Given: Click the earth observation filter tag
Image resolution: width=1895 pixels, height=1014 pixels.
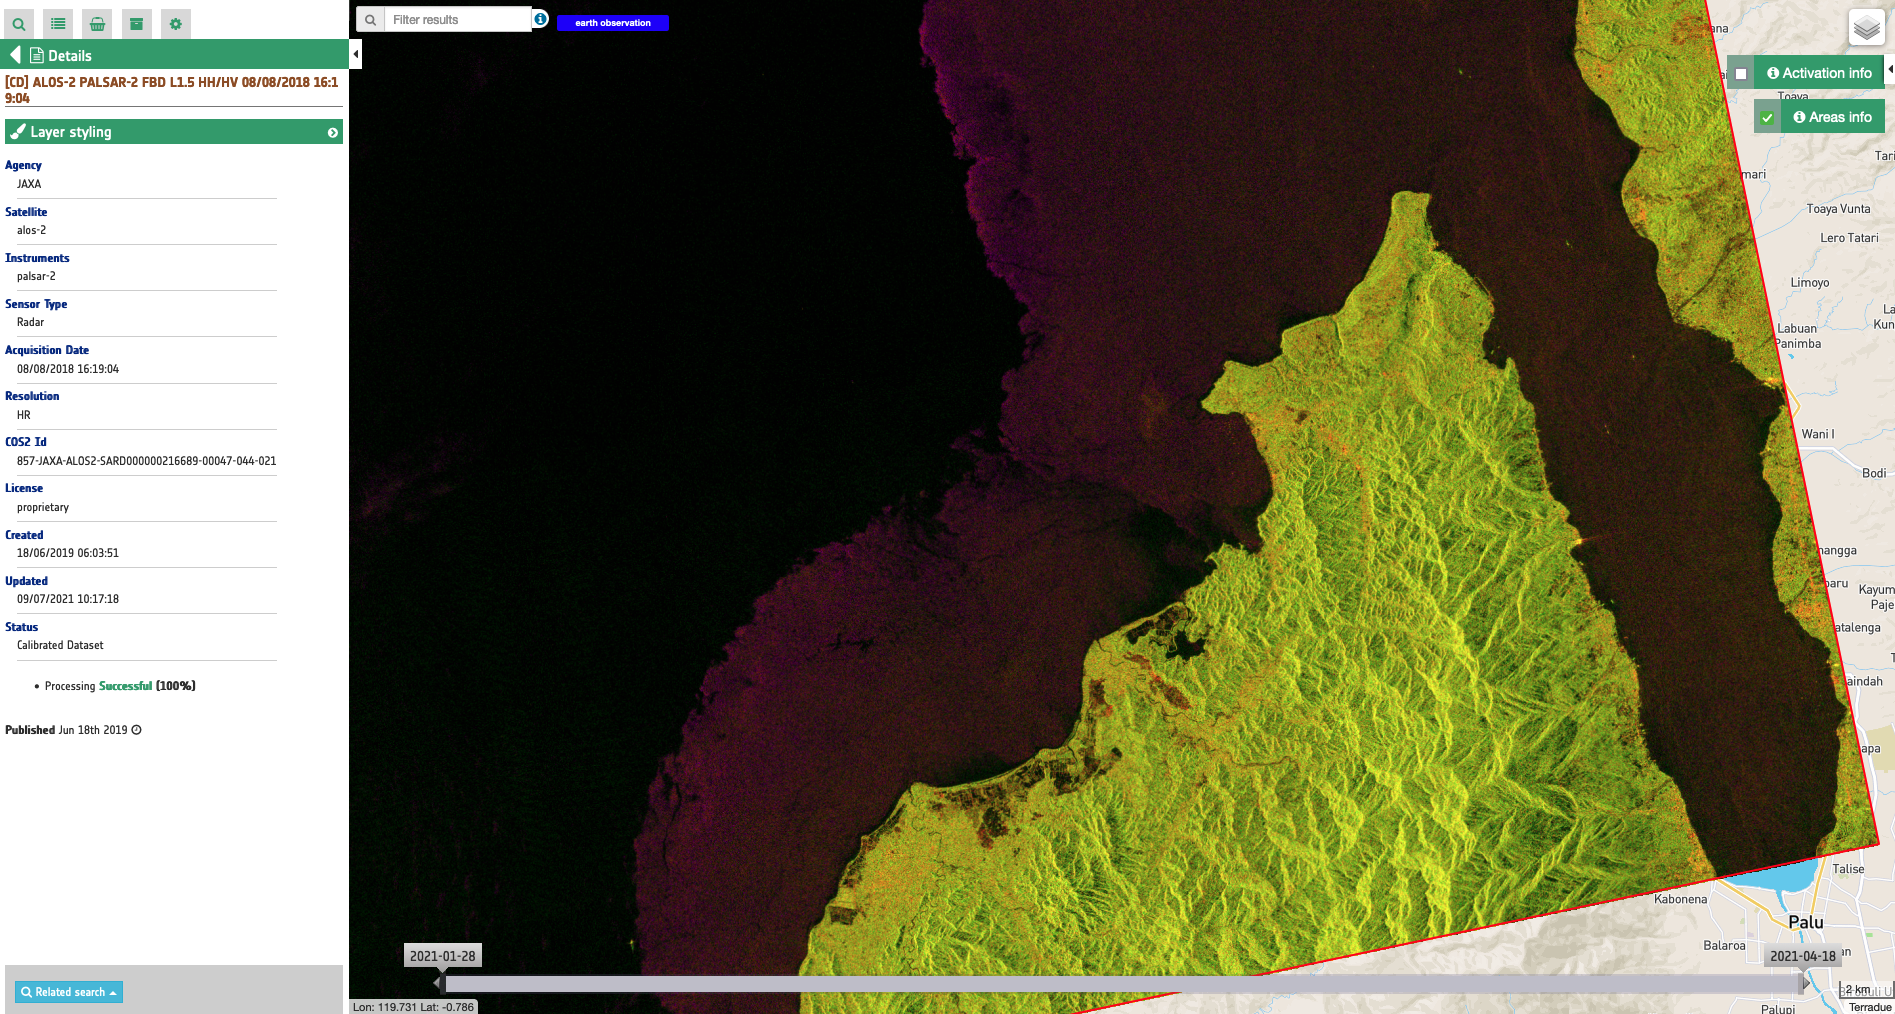Looking at the screenshot, I should point(612,23).
